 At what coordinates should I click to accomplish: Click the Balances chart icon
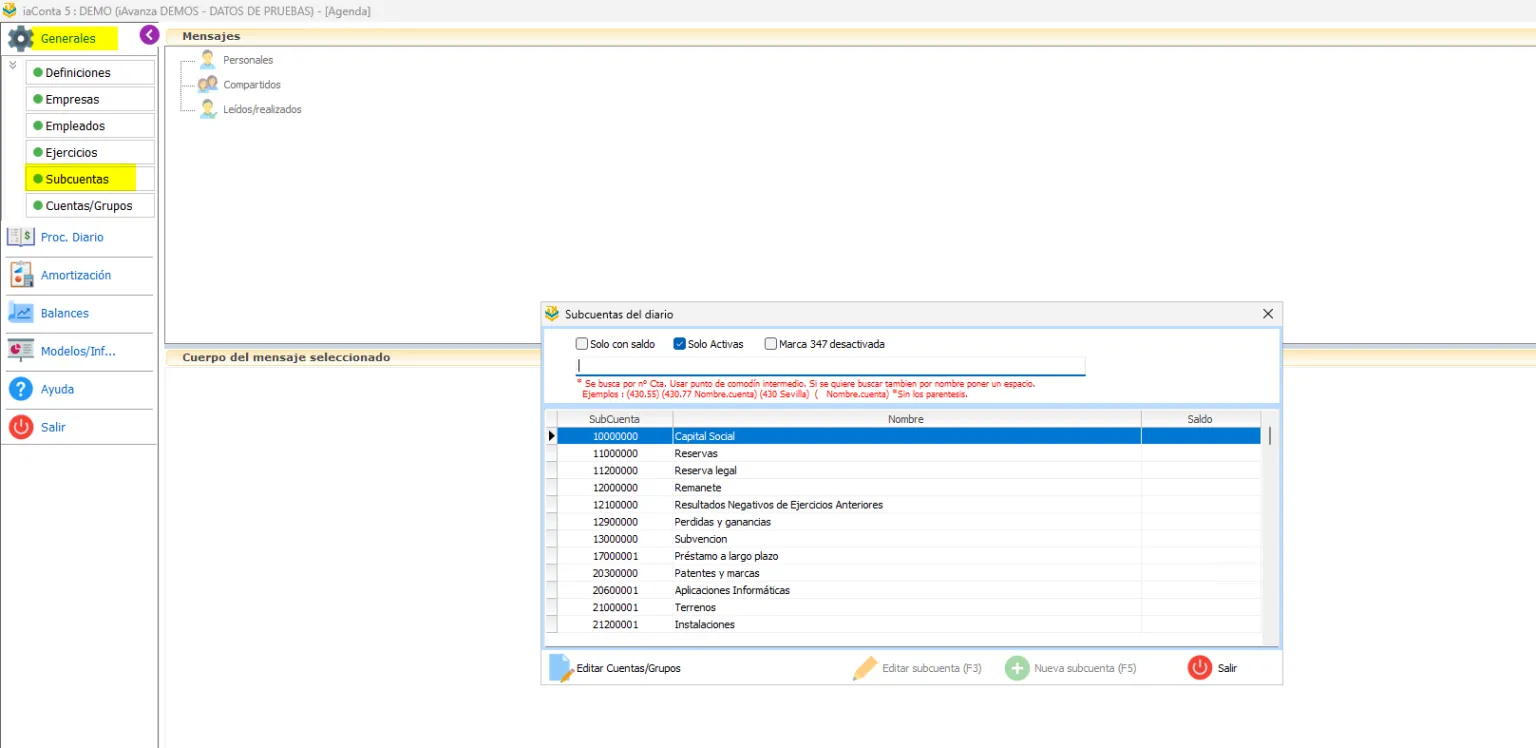(20, 313)
